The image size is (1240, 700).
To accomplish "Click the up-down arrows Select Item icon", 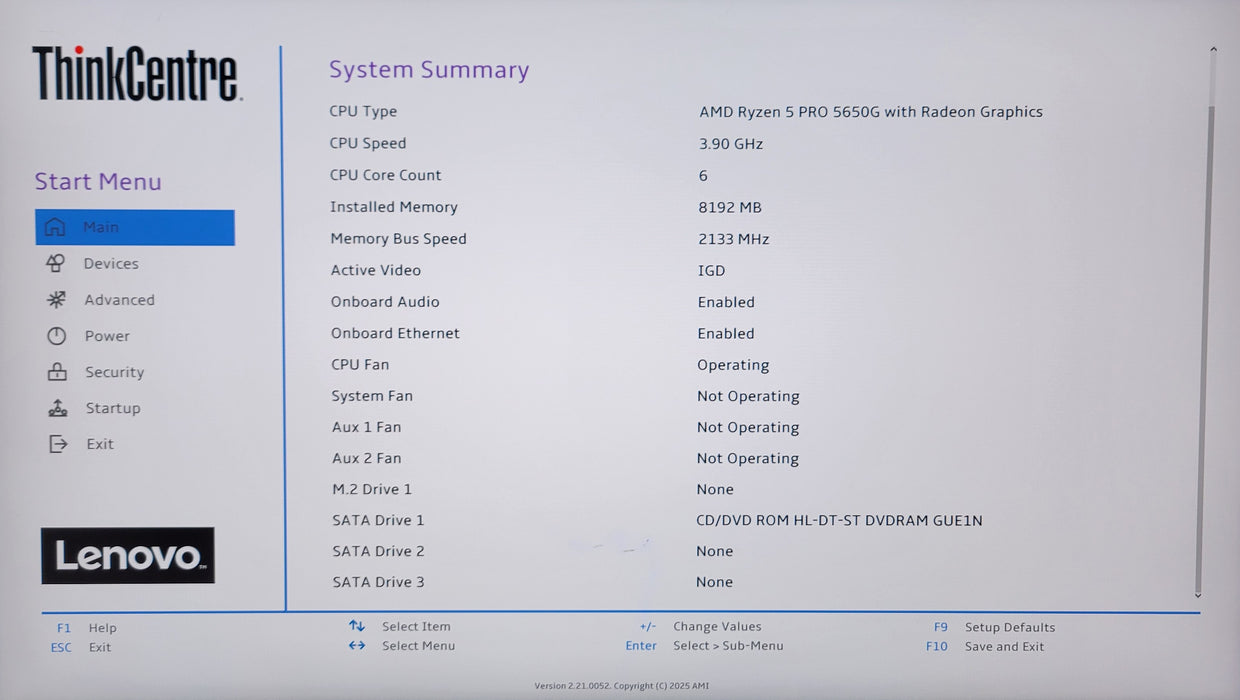I will pos(357,626).
